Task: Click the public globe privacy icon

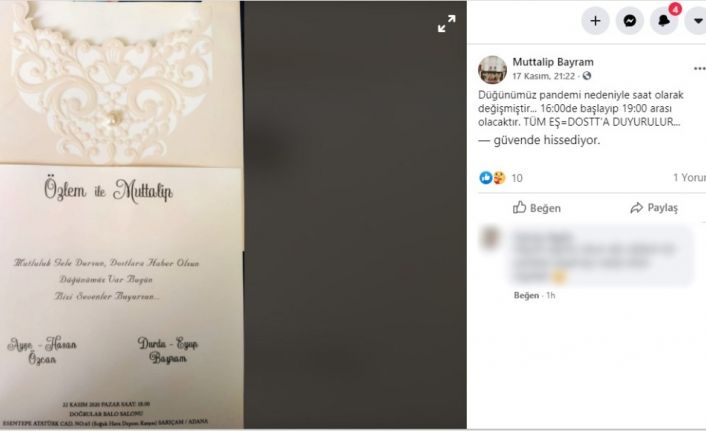Action: click(x=587, y=76)
